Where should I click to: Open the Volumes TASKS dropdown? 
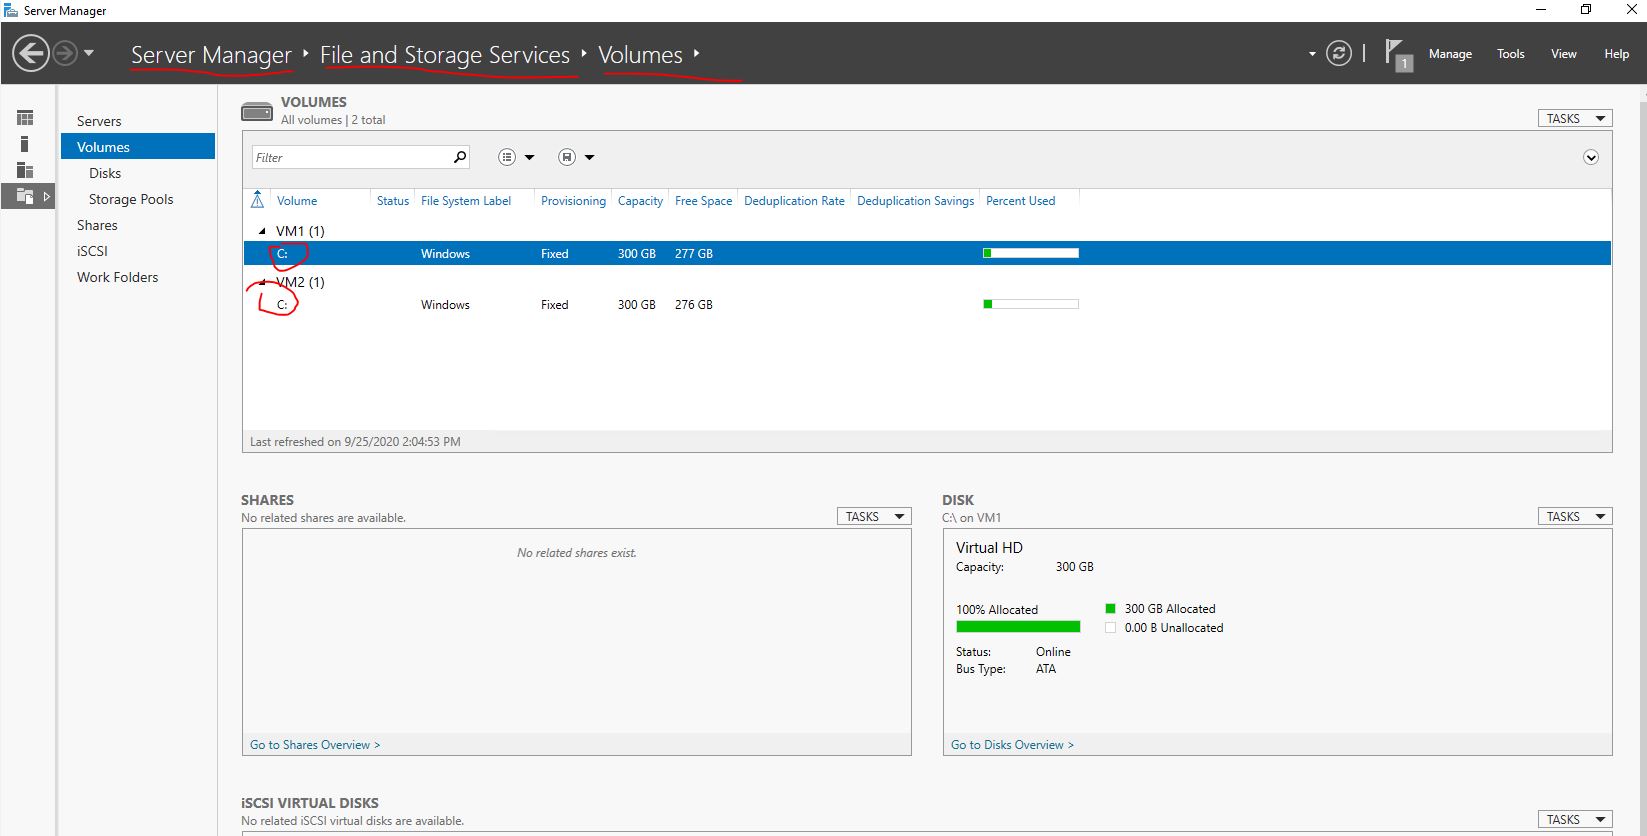1575,118
